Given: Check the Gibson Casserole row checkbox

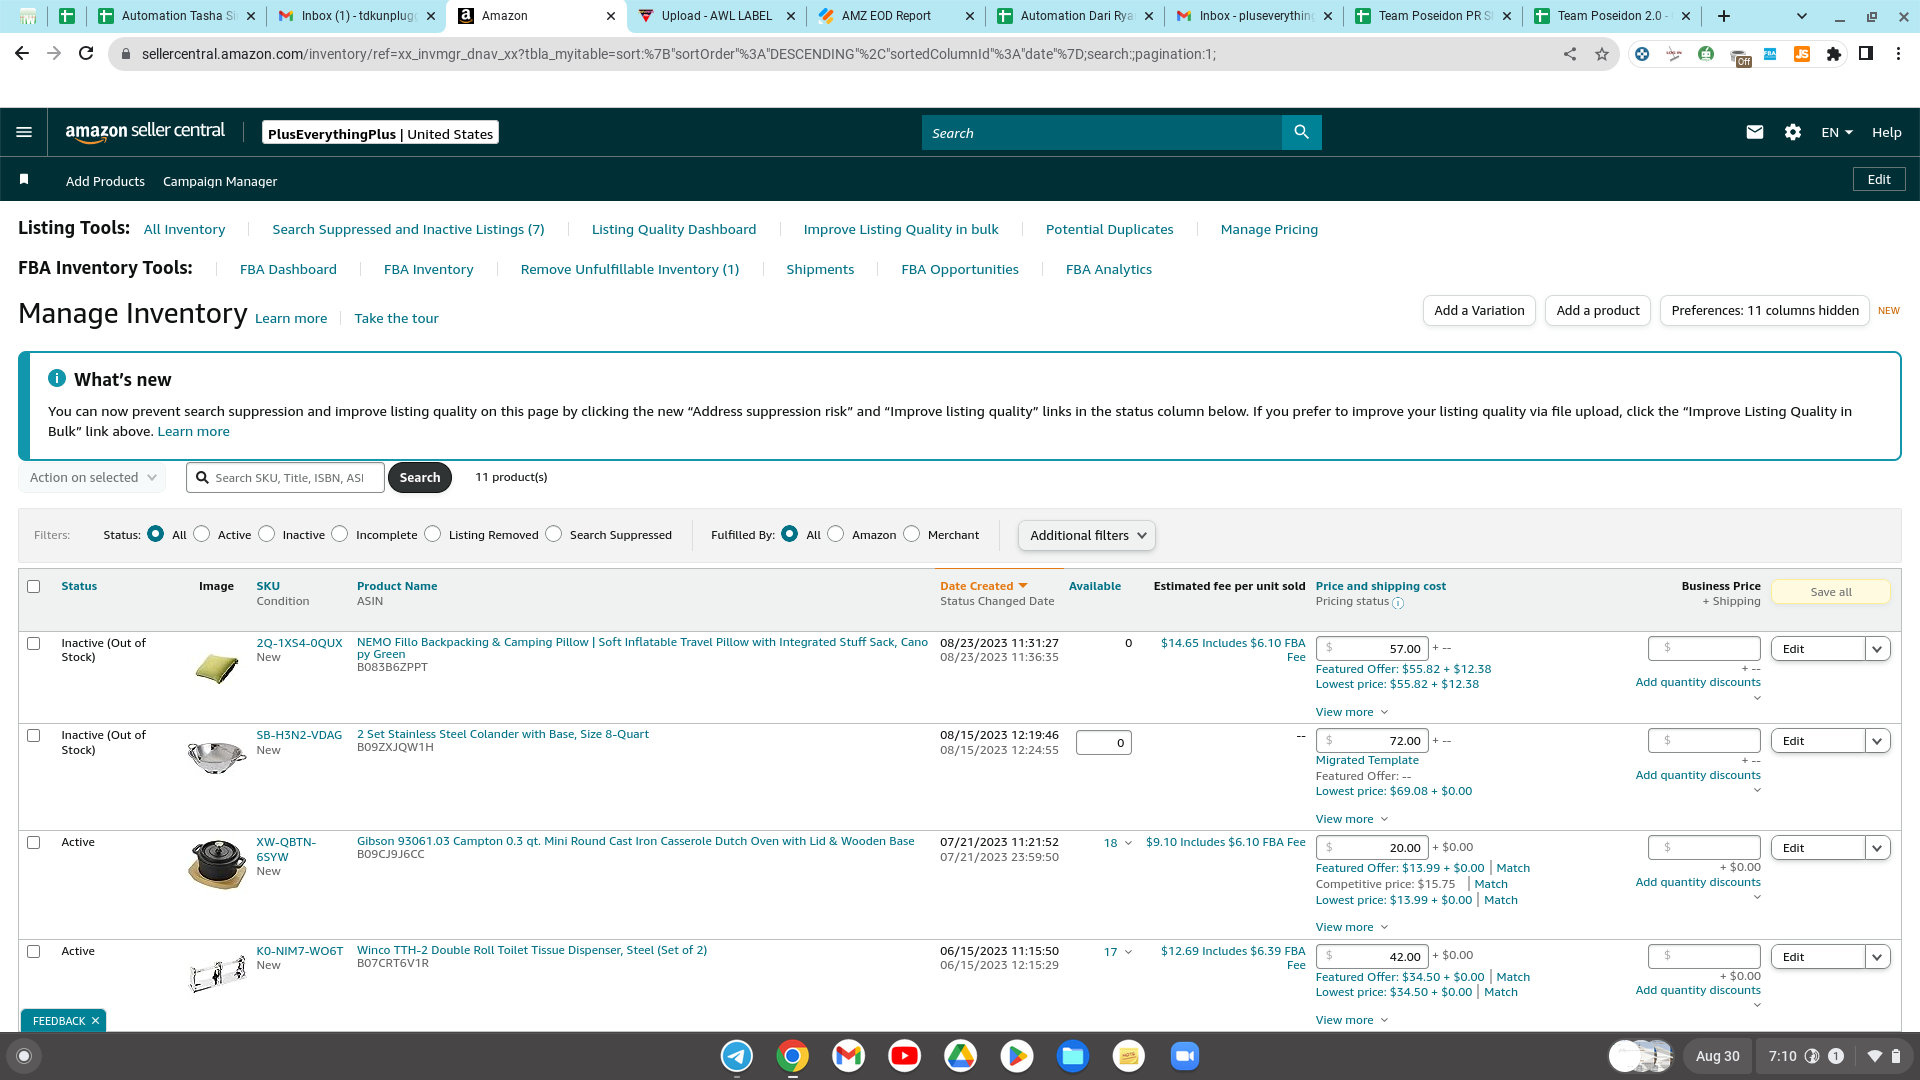Looking at the screenshot, I should pos(34,843).
